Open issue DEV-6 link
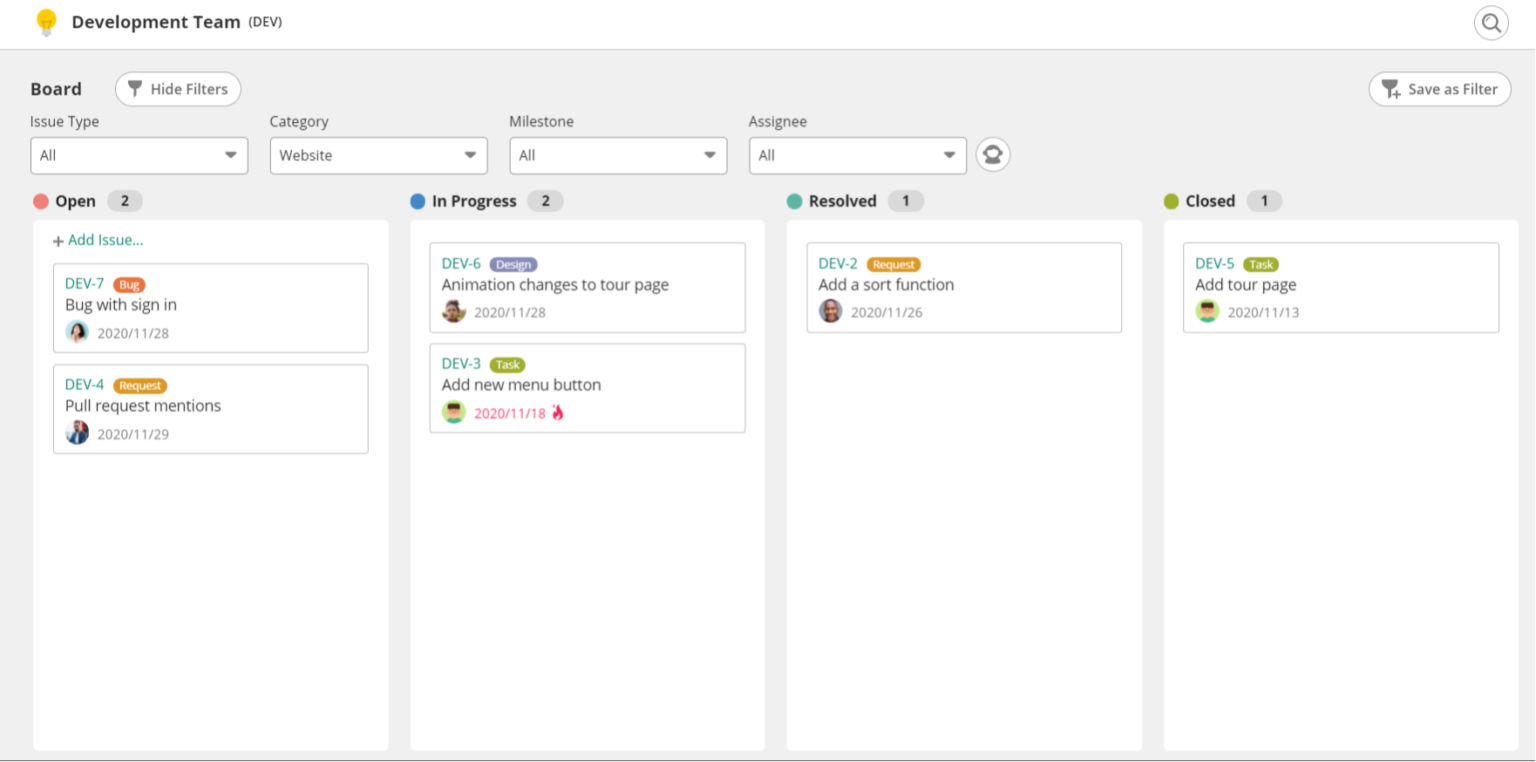This screenshot has width=1536, height=762. pos(461,264)
